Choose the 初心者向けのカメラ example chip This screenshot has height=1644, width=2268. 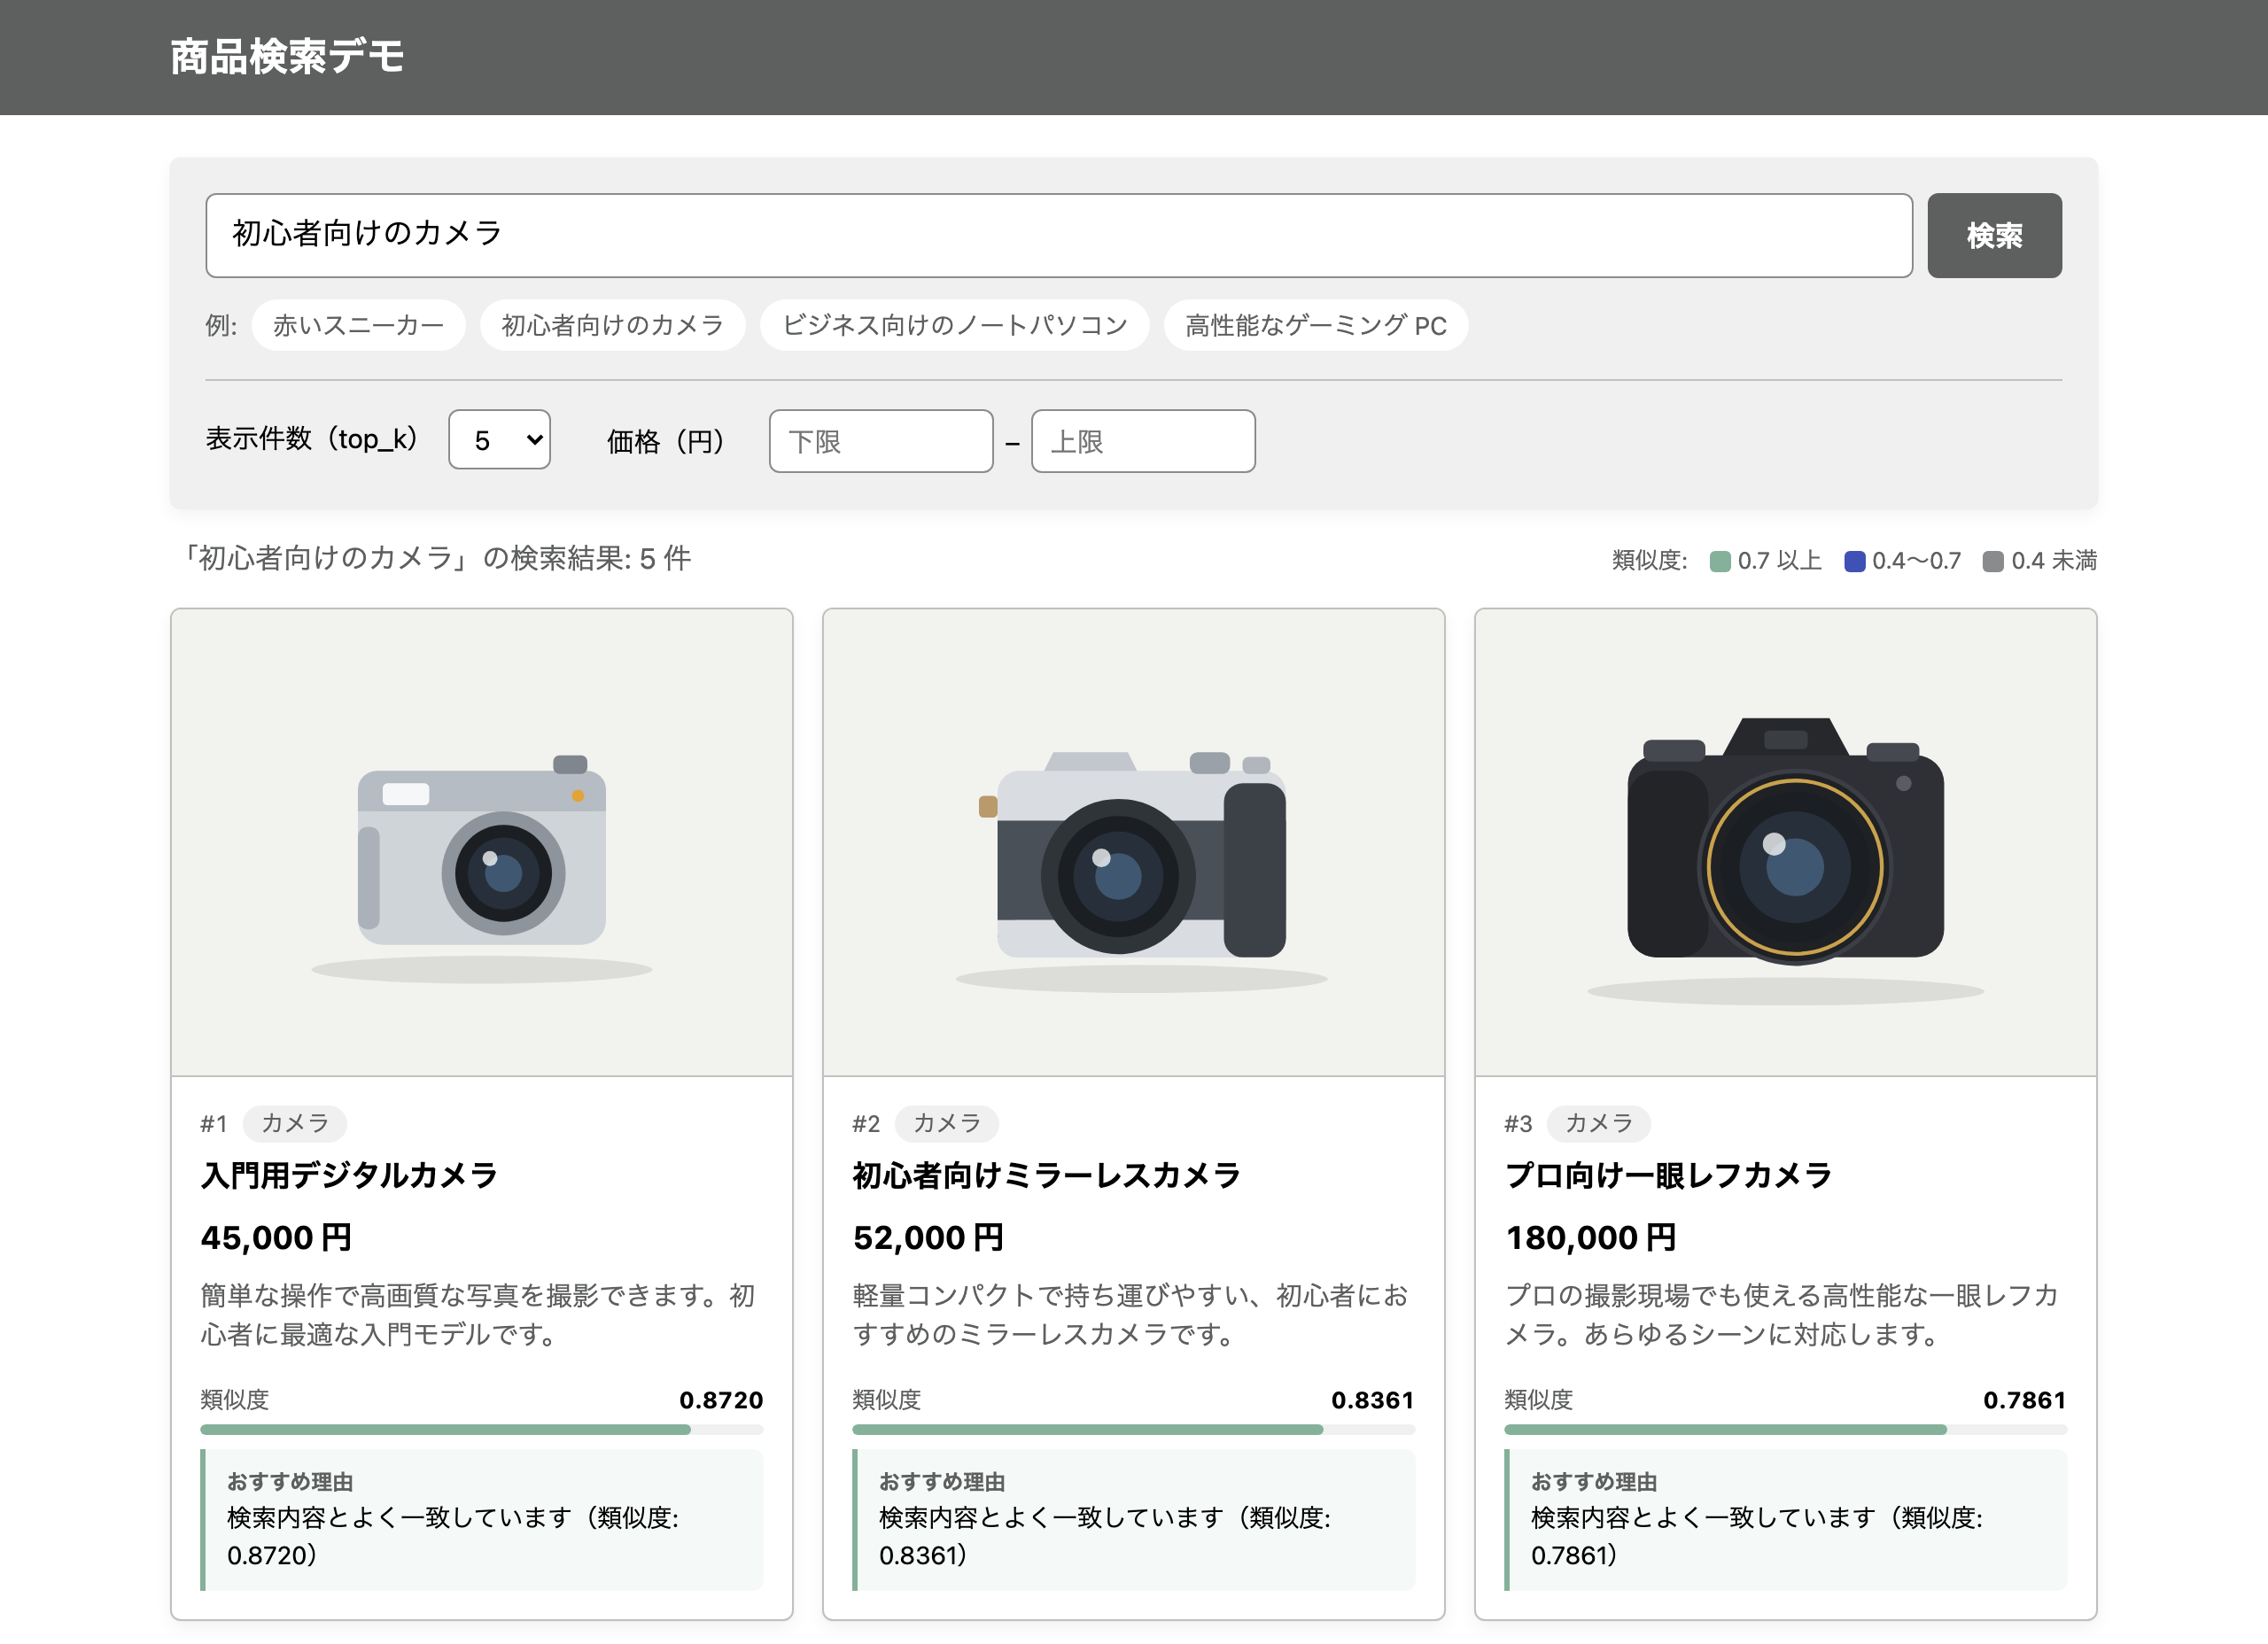[x=612, y=325]
